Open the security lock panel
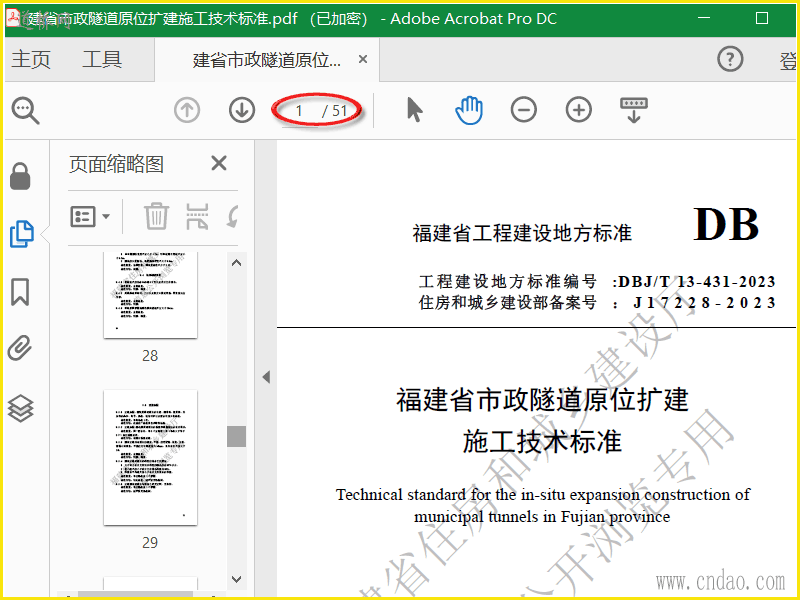The width and height of the screenshot is (800, 600). pyautogui.click(x=20, y=177)
